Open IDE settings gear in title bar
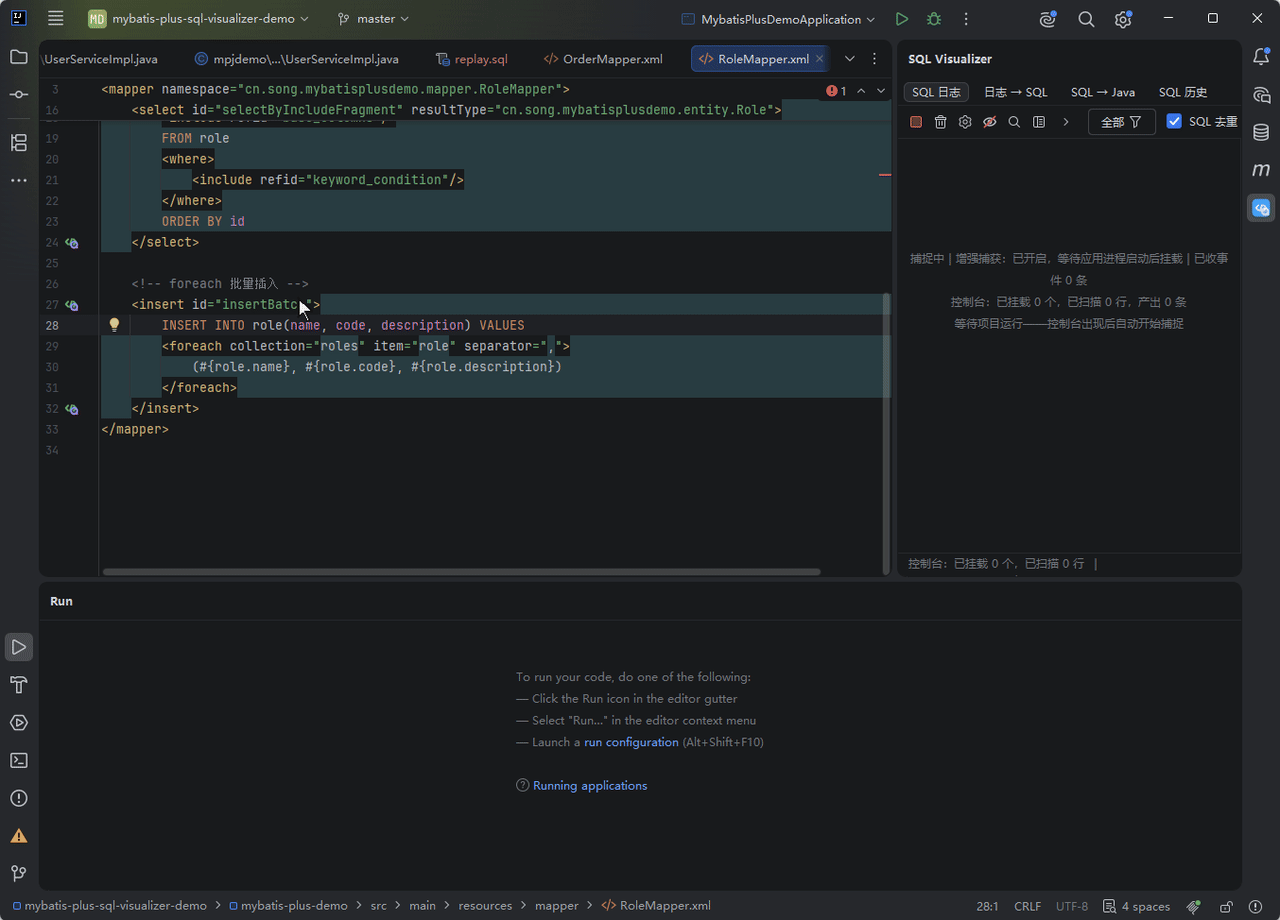Image resolution: width=1280 pixels, height=920 pixels. click(1123, 19)
